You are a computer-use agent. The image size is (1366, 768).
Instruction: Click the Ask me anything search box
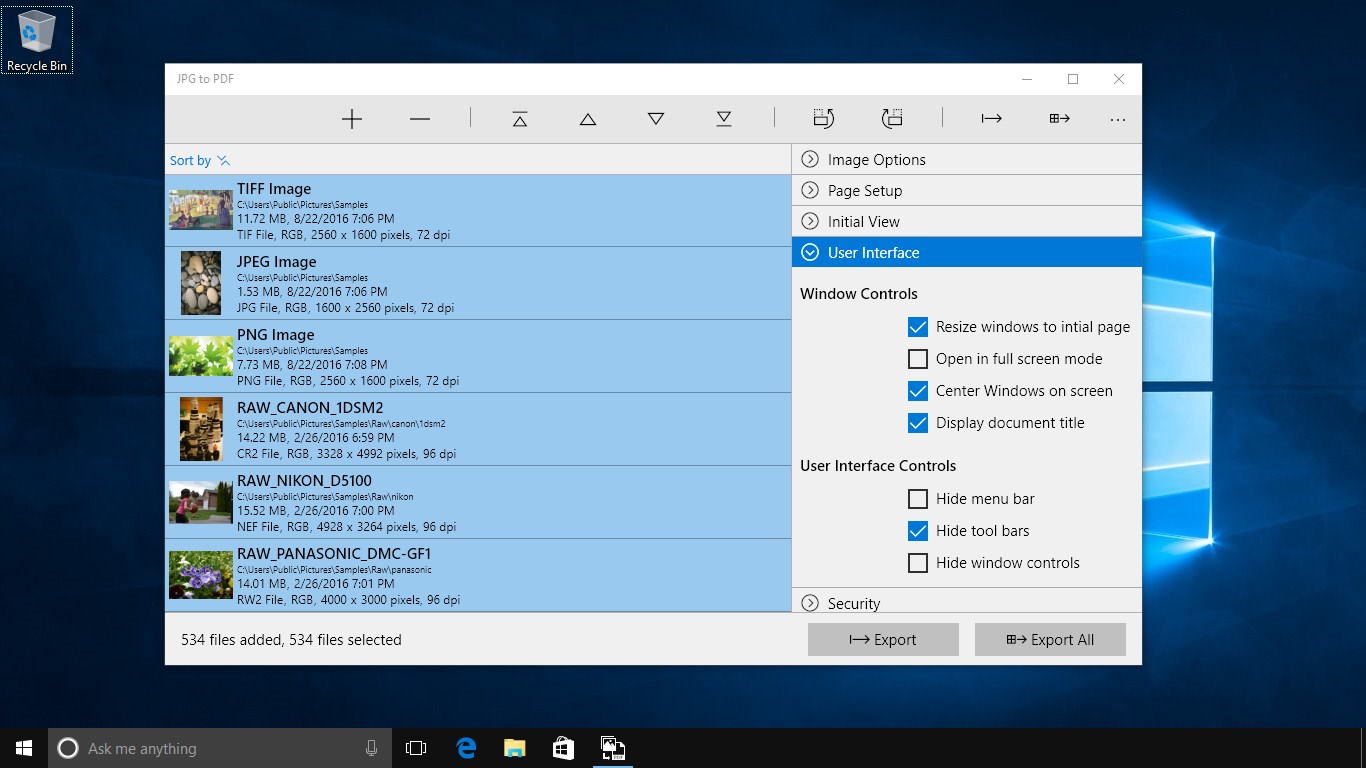click(221, 748)
